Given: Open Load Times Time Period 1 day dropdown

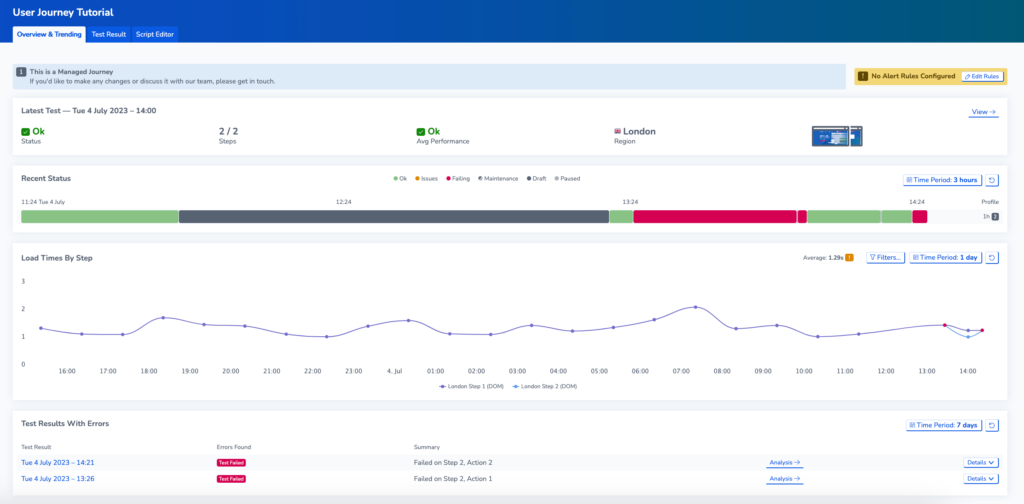Looking at the screenshot, I should click(x=946, y=258).
